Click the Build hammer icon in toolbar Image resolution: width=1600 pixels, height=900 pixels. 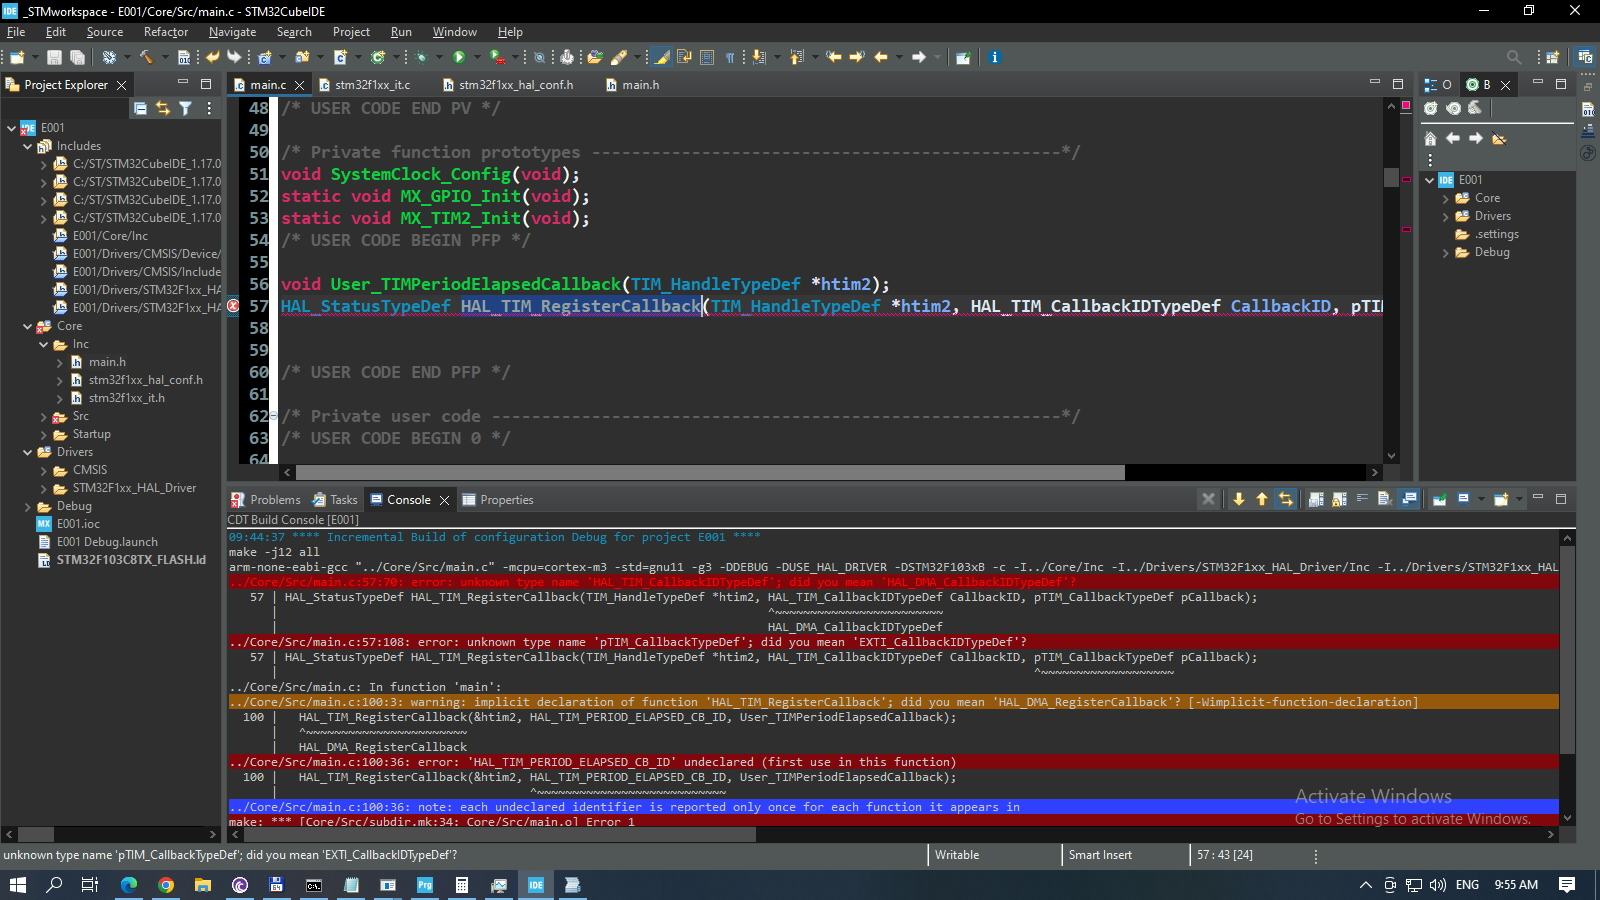tap(146, 57)
